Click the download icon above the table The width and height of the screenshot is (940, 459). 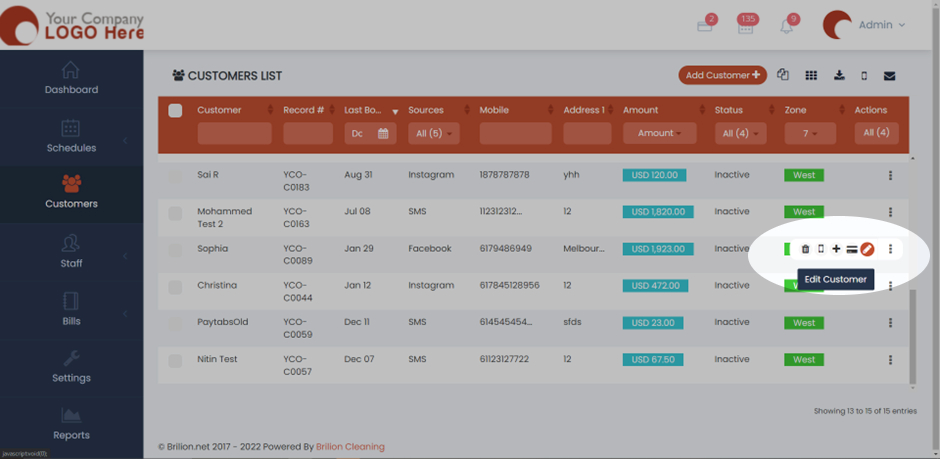point(839,76)
